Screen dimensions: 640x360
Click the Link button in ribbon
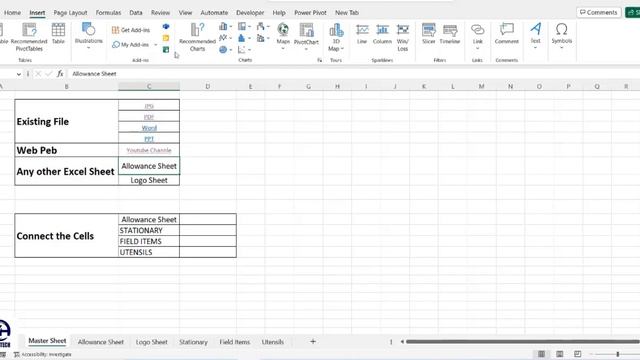click(x=478, y=36)
